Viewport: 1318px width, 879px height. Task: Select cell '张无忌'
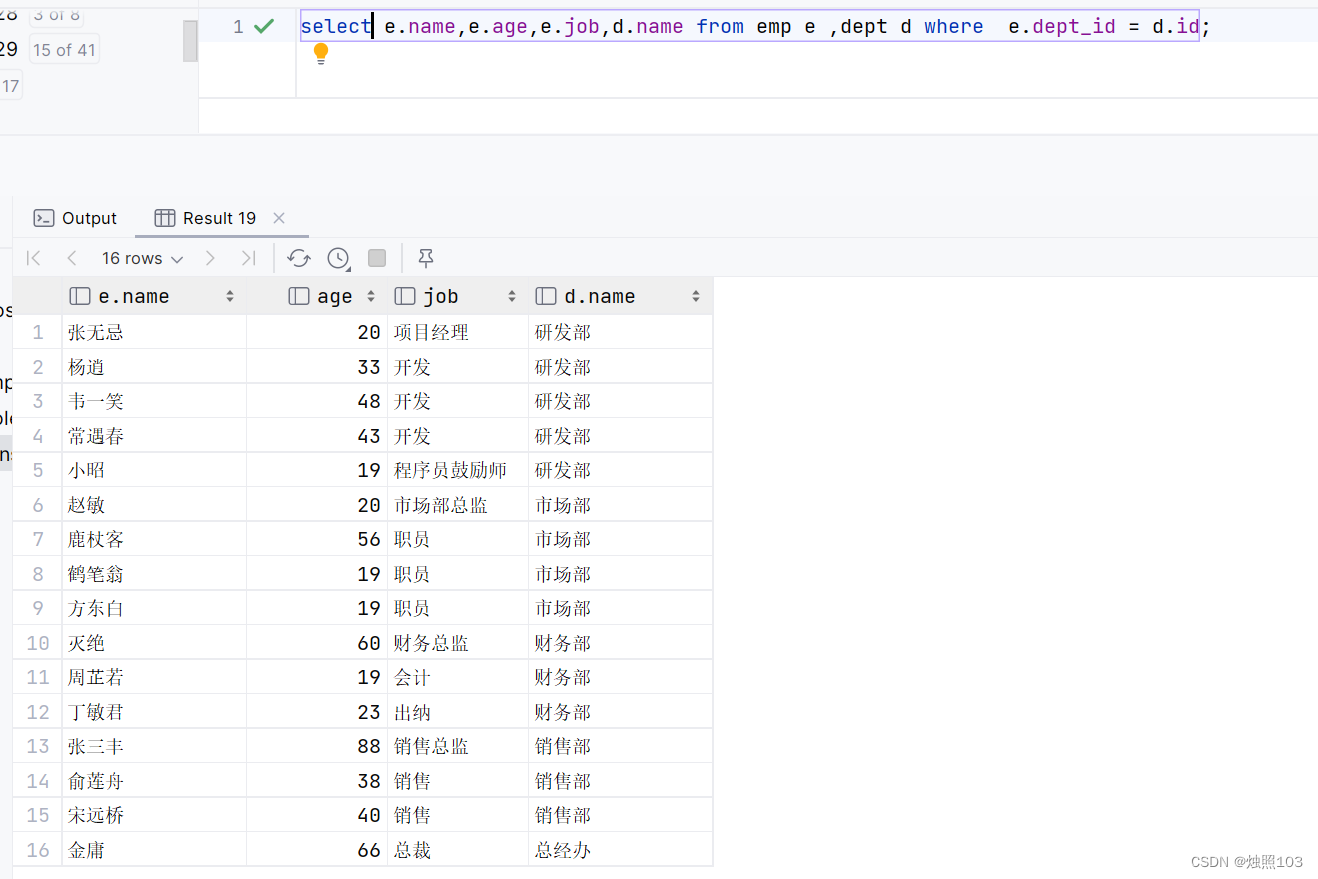[x=154, y=332]
